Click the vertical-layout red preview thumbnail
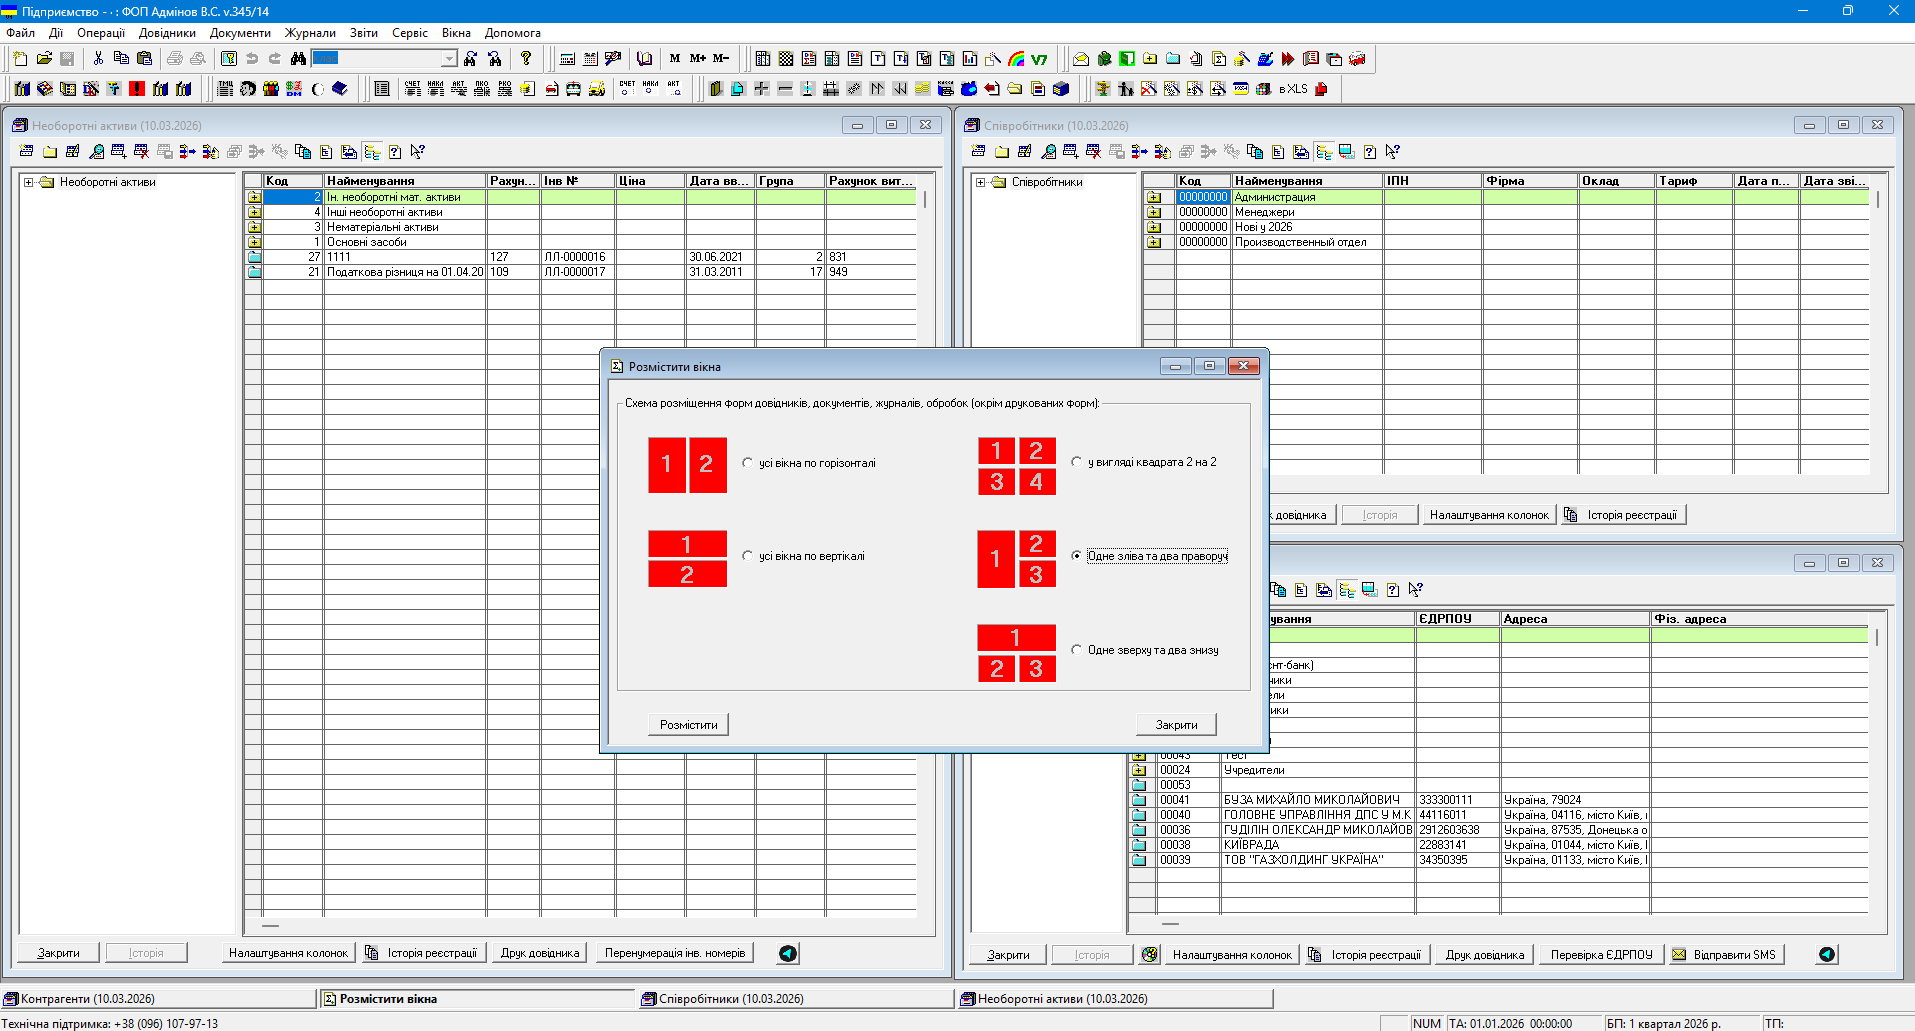Image resolution: width=1915 pixels, height=1031 pixels. click(x=687, y=559)
